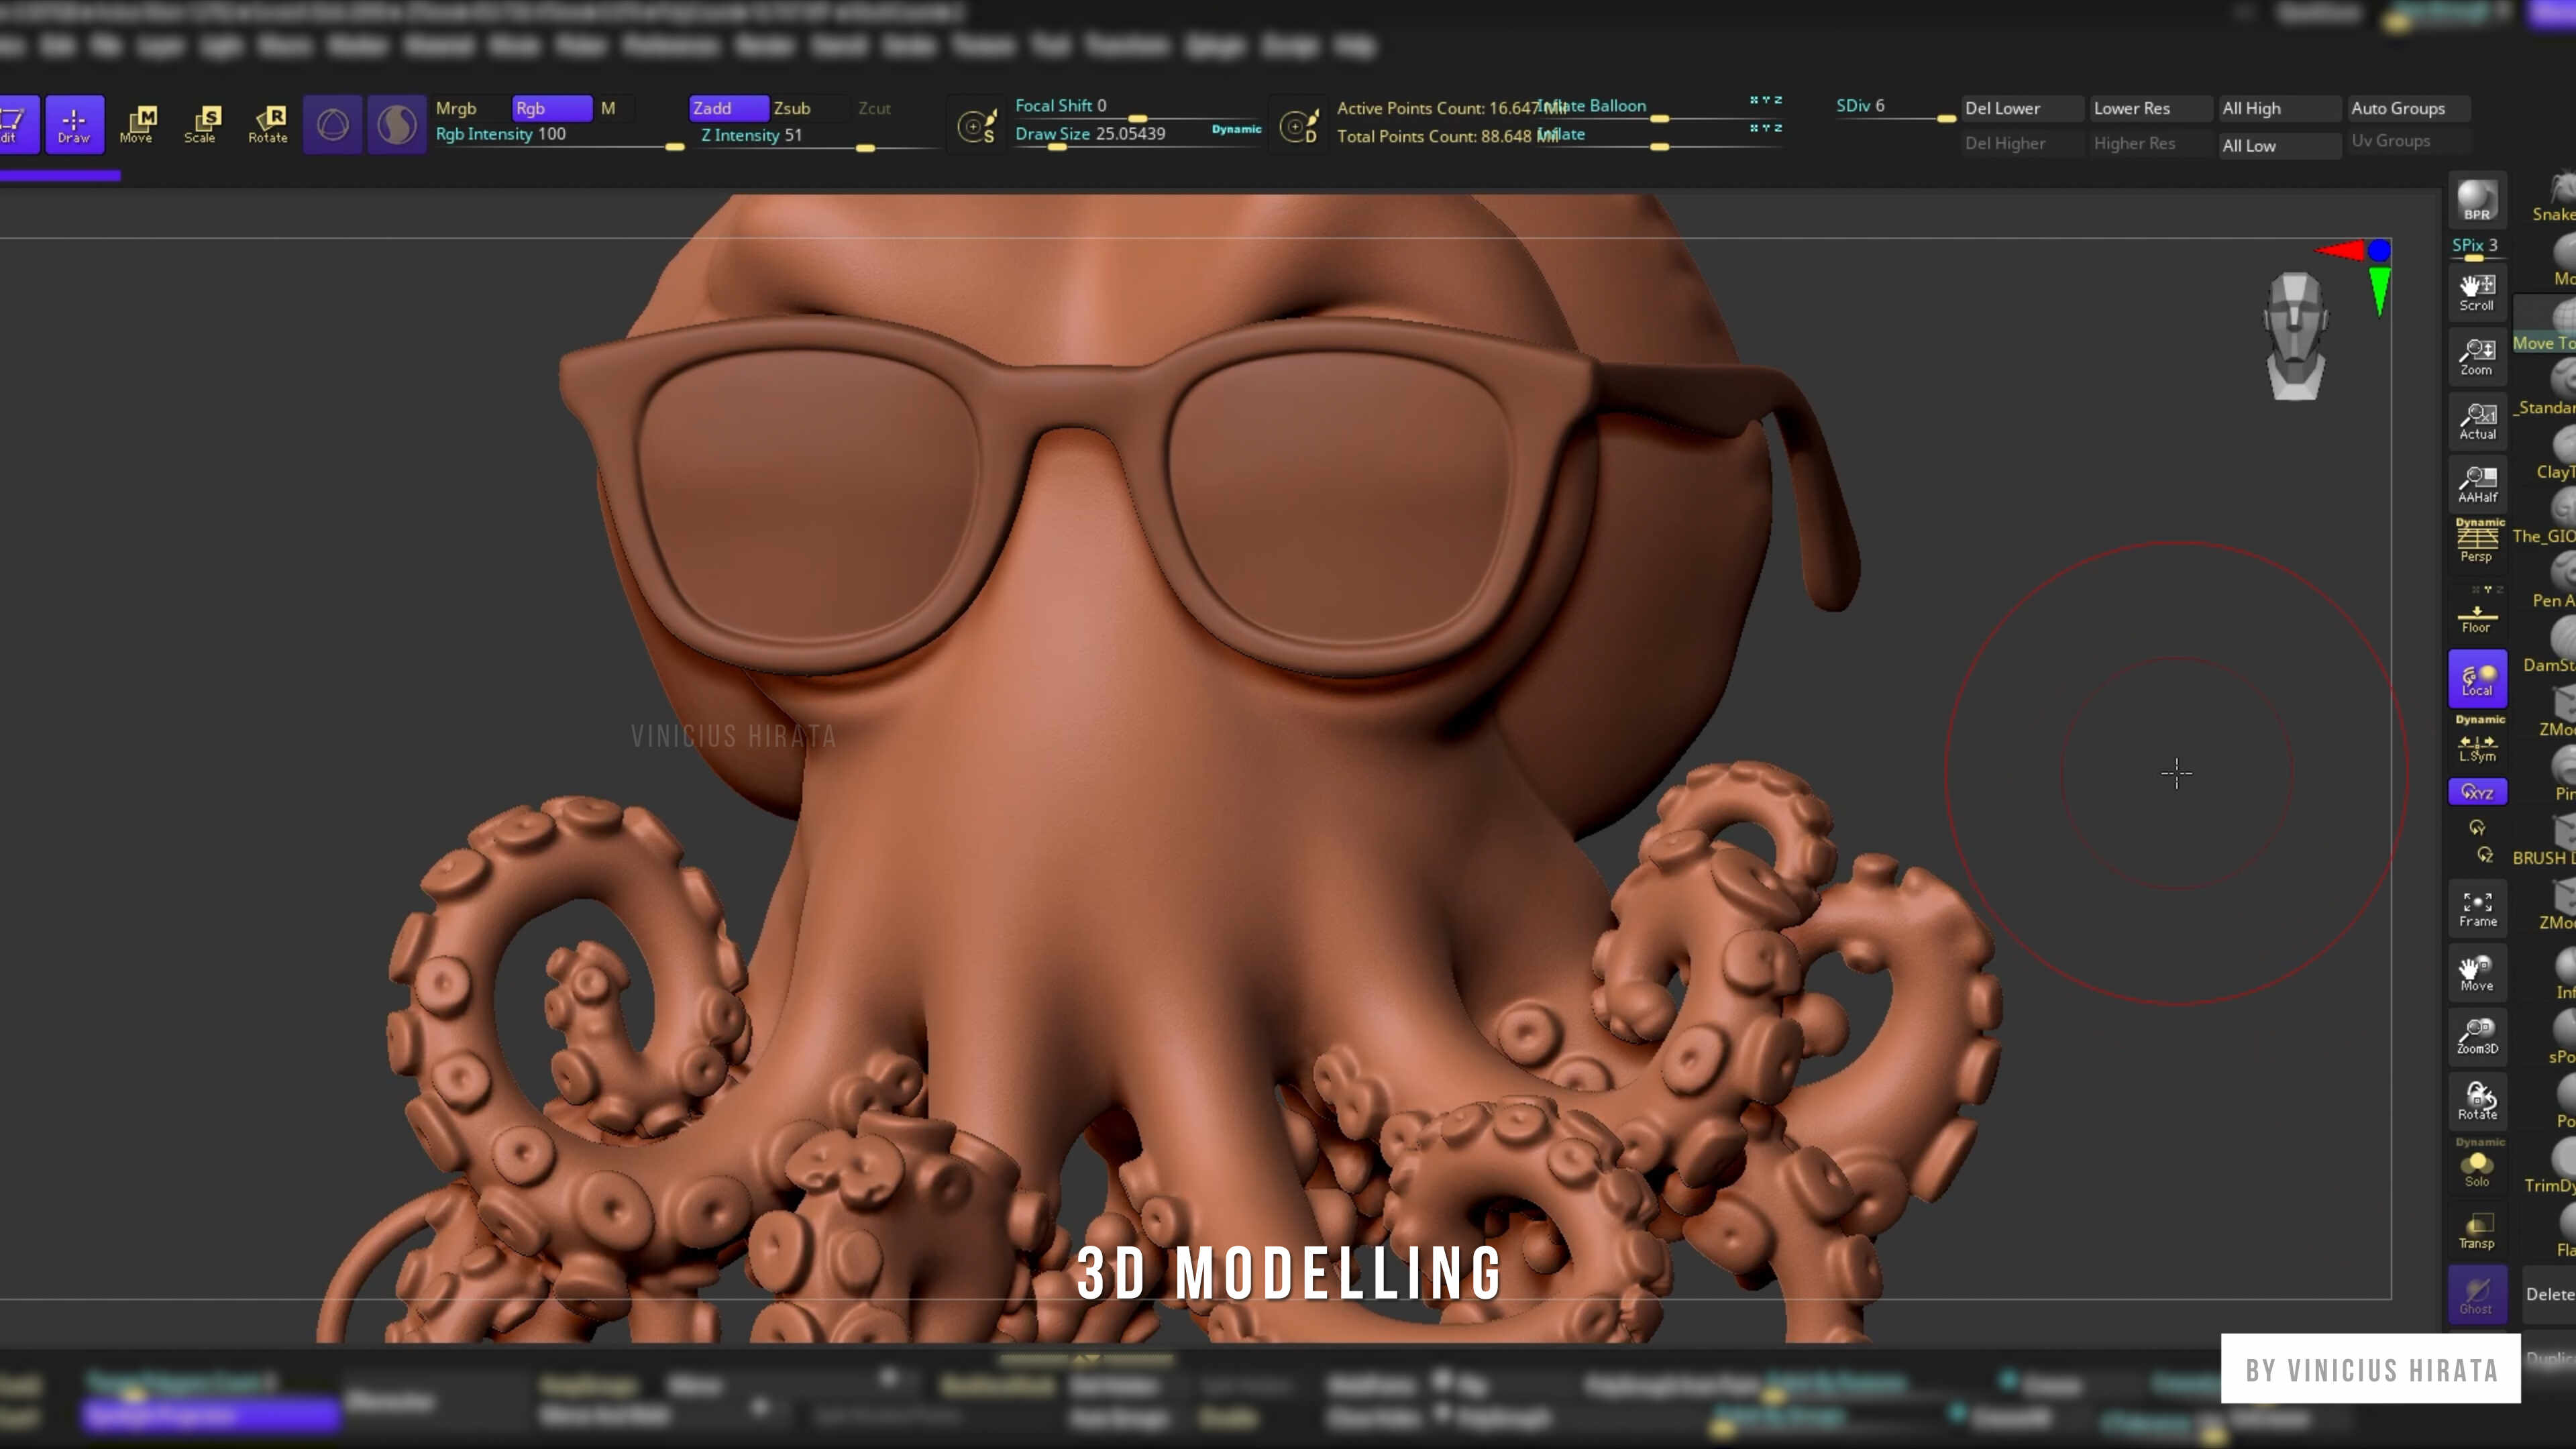Screen dimensions: 2576x1449
Task: Click the BPR render icon
Action: (2477, 199)
